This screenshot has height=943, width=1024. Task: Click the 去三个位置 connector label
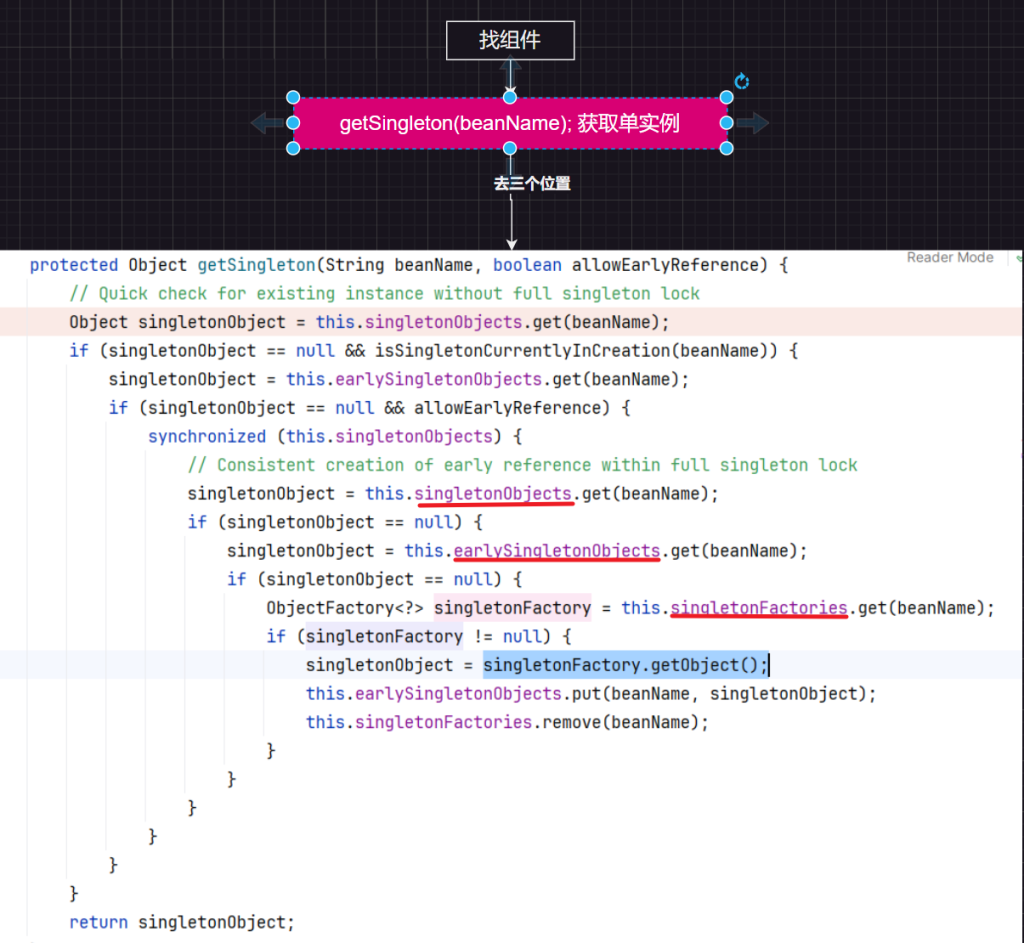coord(531,184)
